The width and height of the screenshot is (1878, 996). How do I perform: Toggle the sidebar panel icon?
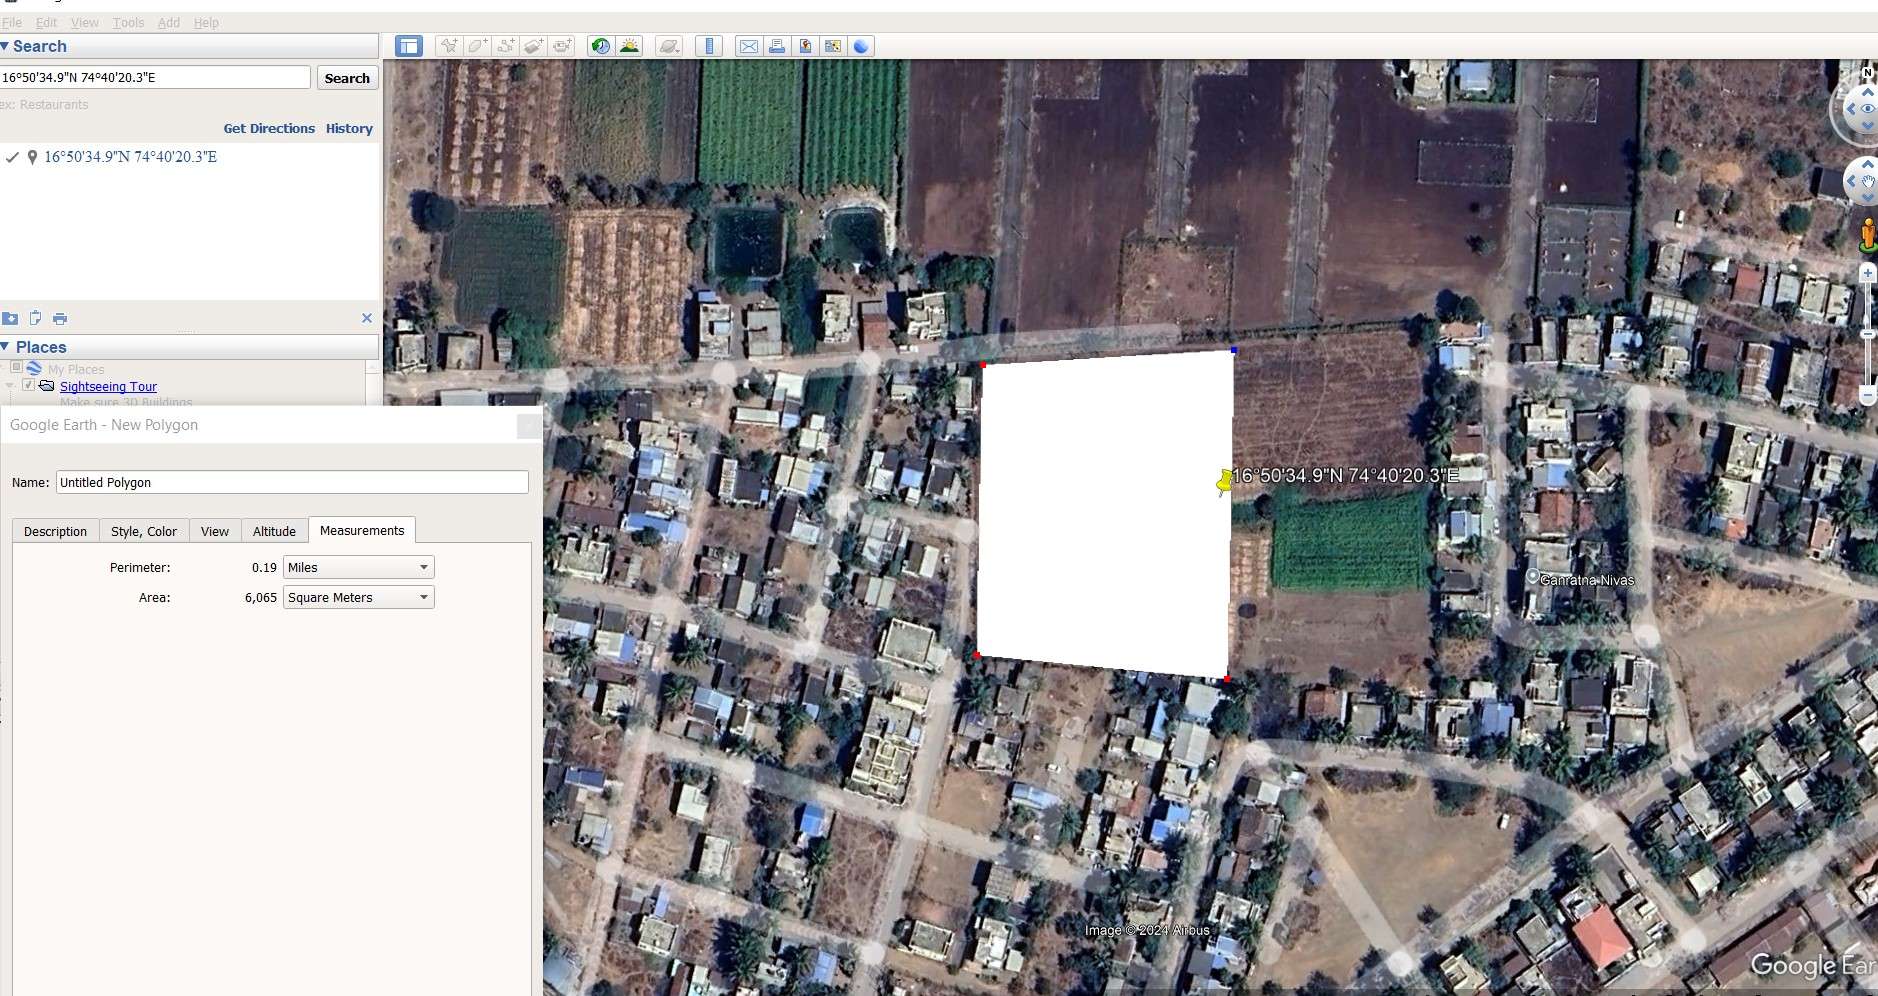coord(408,46)
